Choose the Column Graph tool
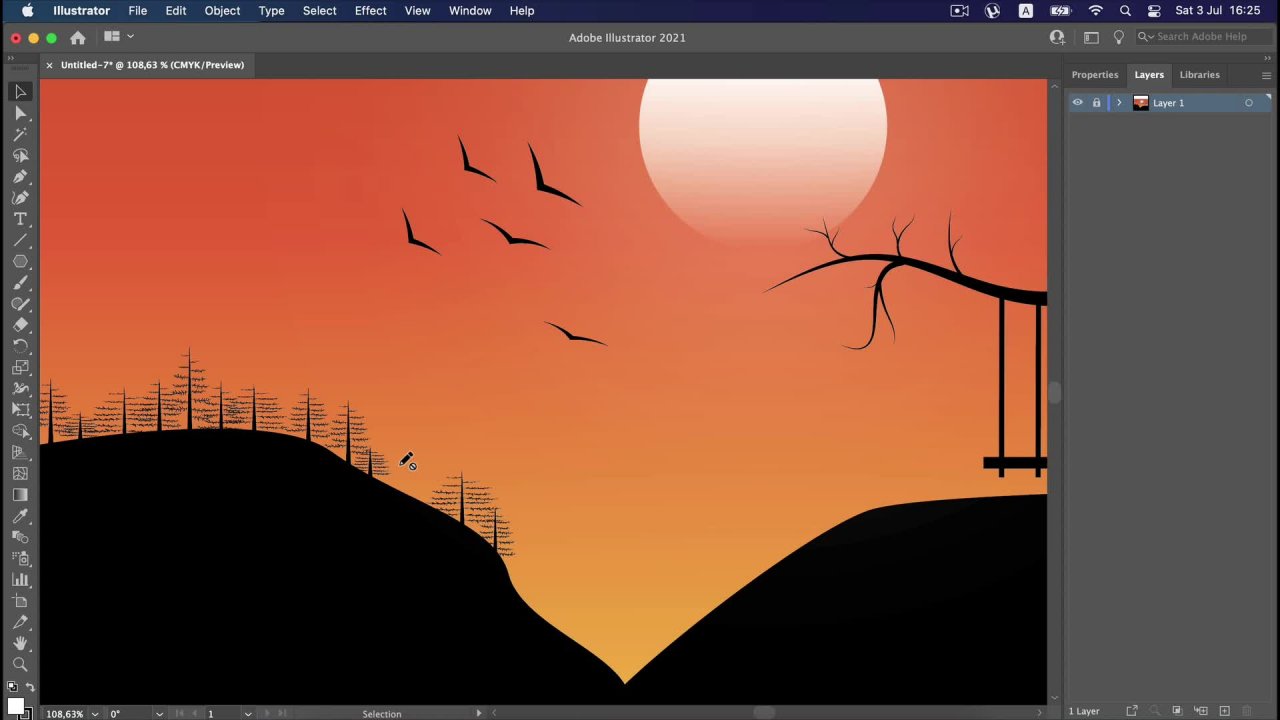 (20, 580)
